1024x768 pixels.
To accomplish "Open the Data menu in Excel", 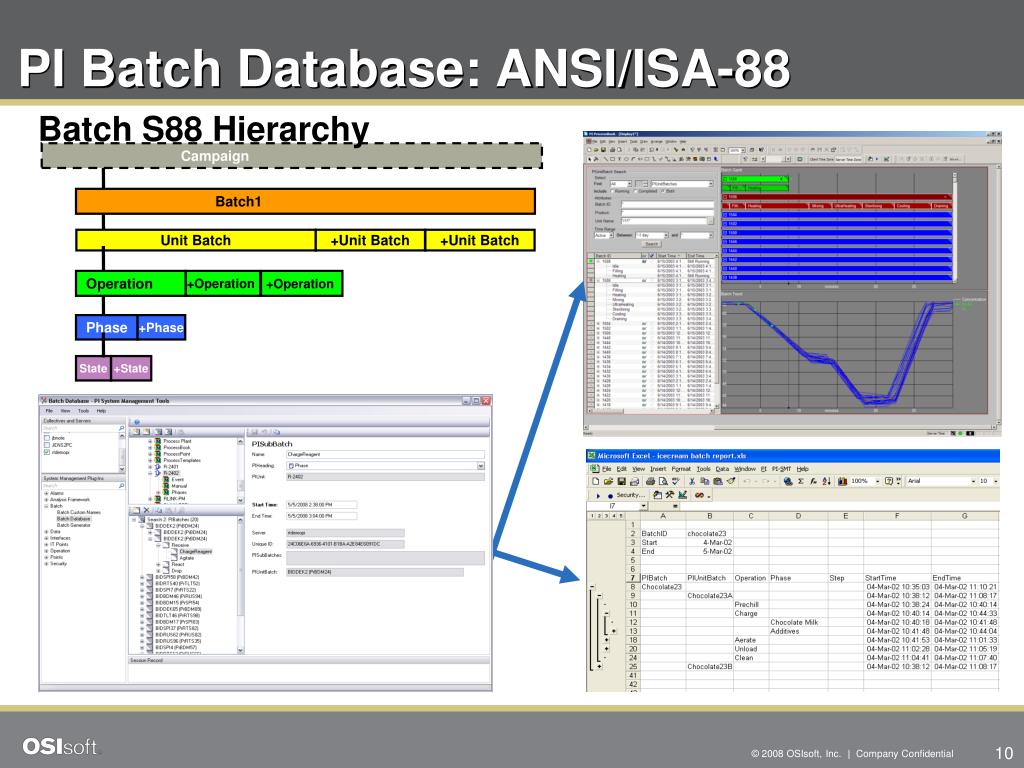I will (x=722, y=469).
